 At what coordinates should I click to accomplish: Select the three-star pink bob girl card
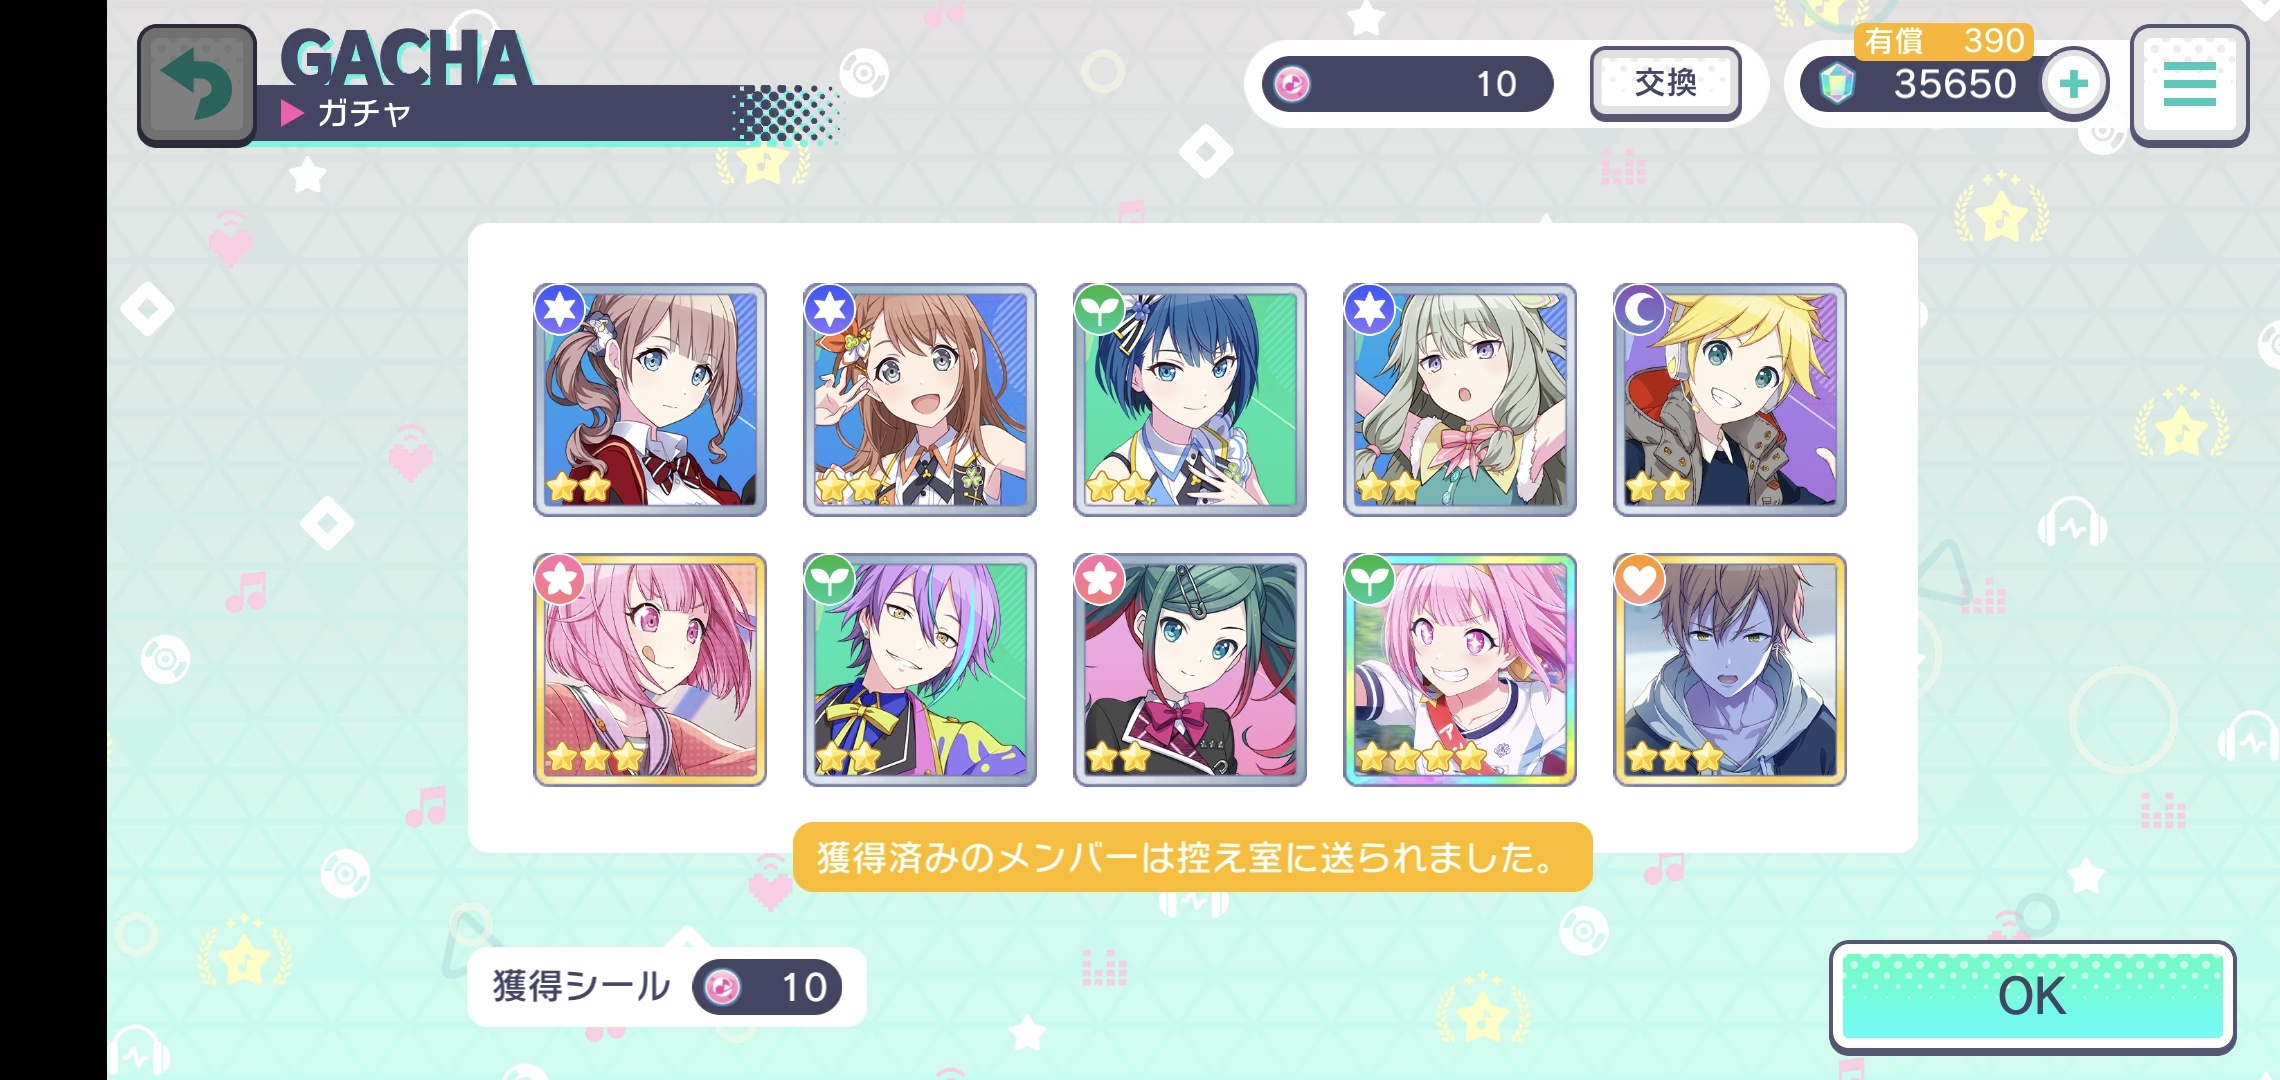tap(650, 670)
